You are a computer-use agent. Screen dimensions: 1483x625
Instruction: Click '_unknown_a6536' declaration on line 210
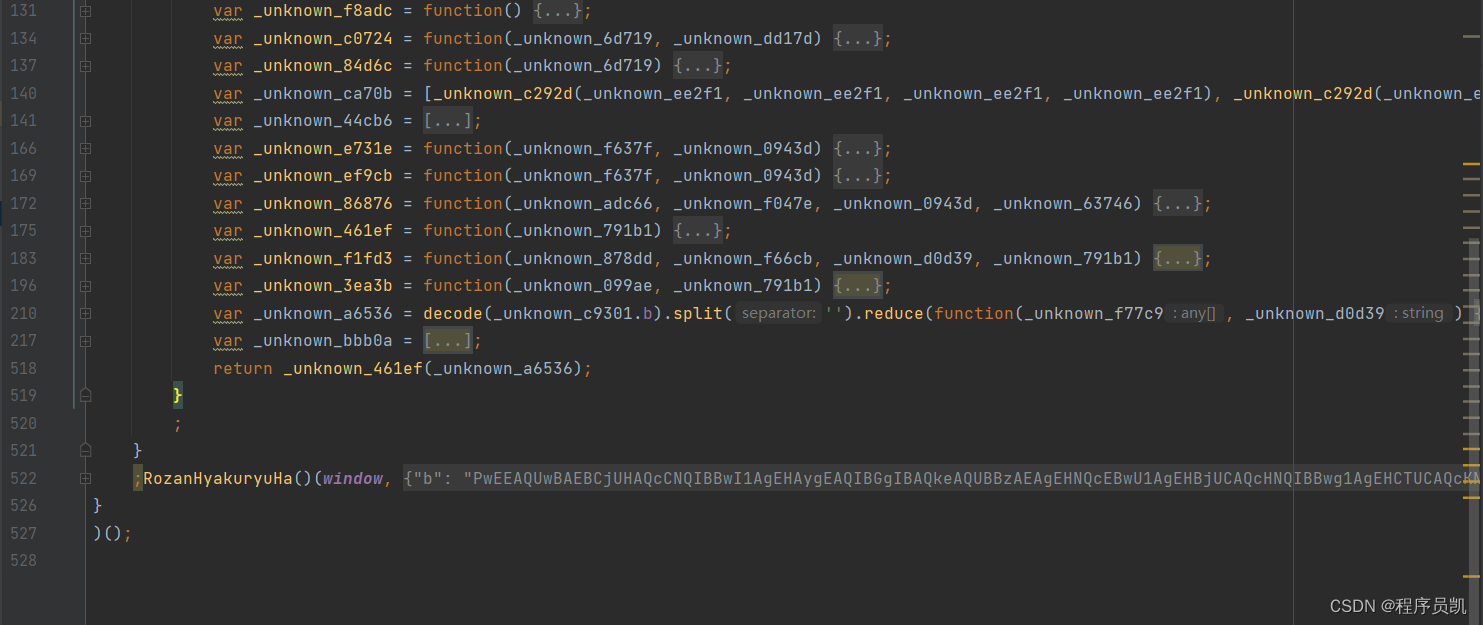323,314
